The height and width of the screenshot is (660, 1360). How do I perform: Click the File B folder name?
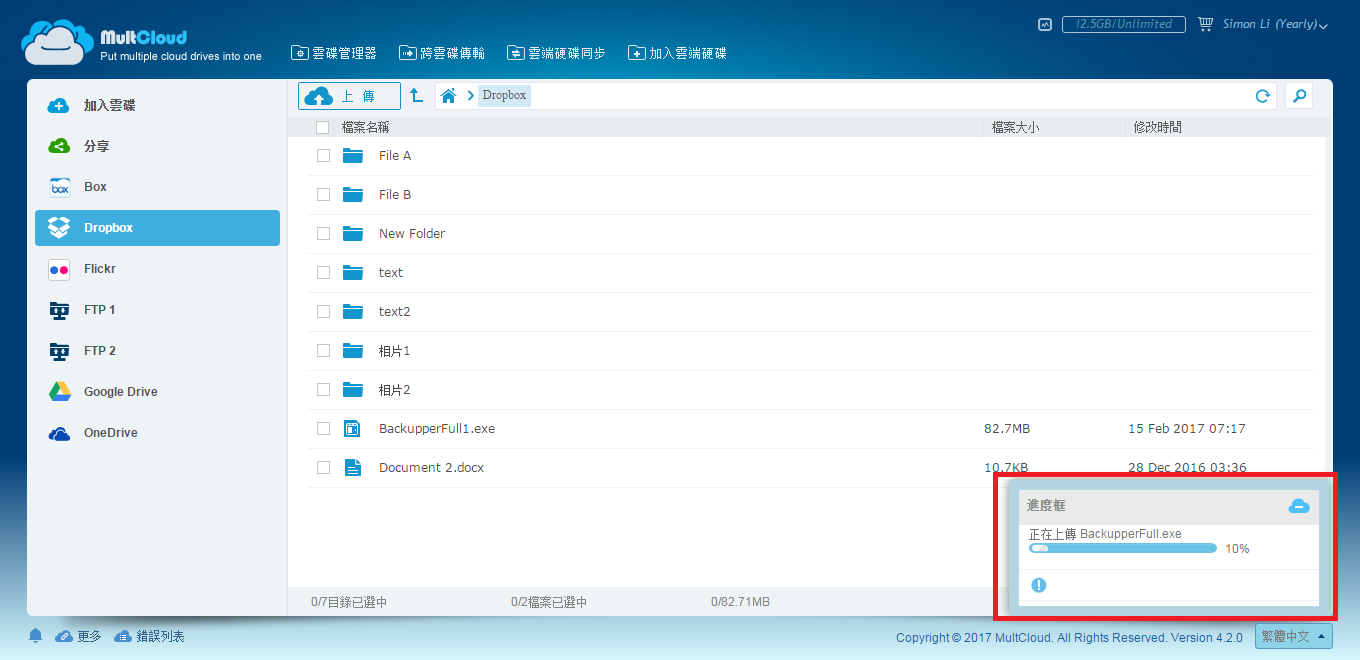[x=395, y=195]
